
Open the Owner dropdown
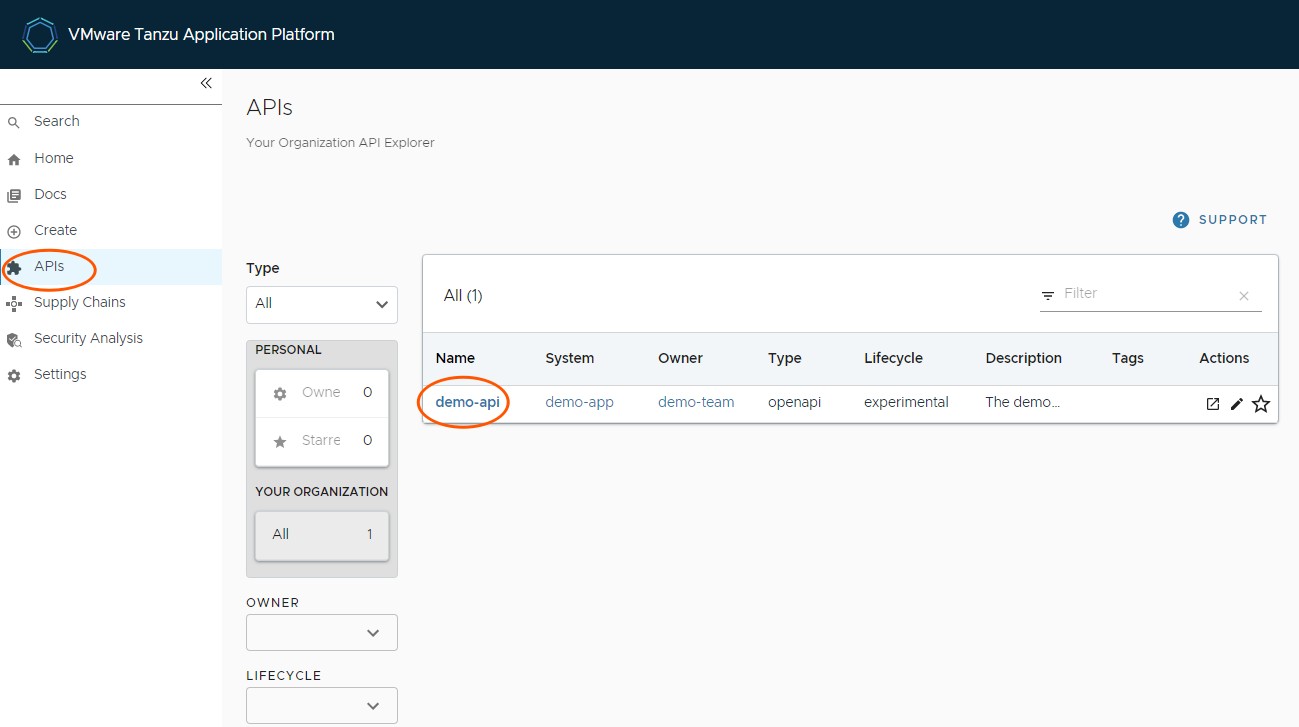(321, 632)
